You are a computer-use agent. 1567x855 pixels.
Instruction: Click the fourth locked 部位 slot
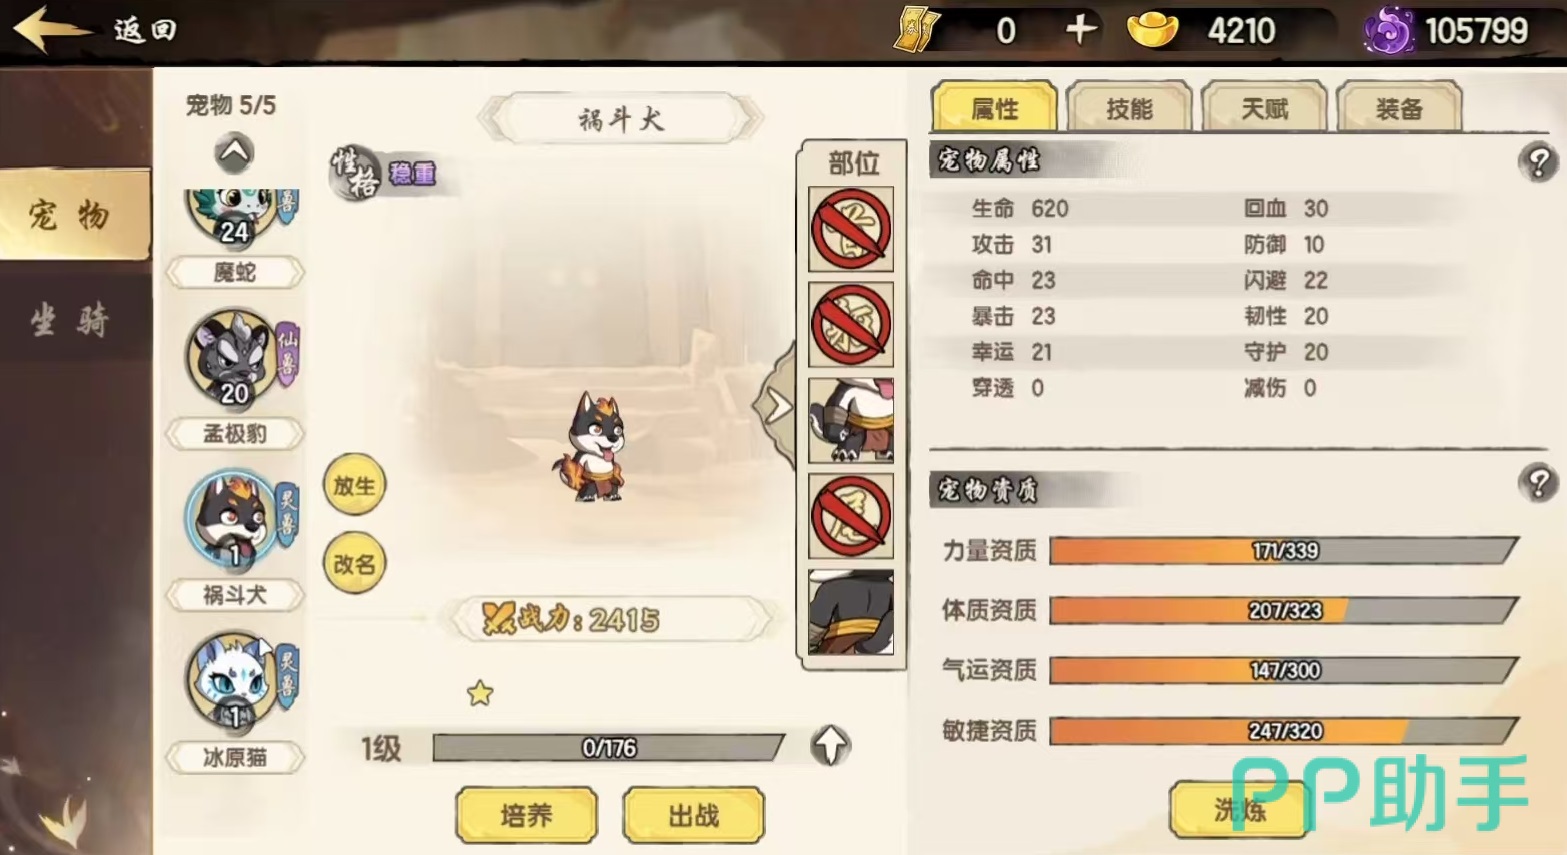[851, 517]
